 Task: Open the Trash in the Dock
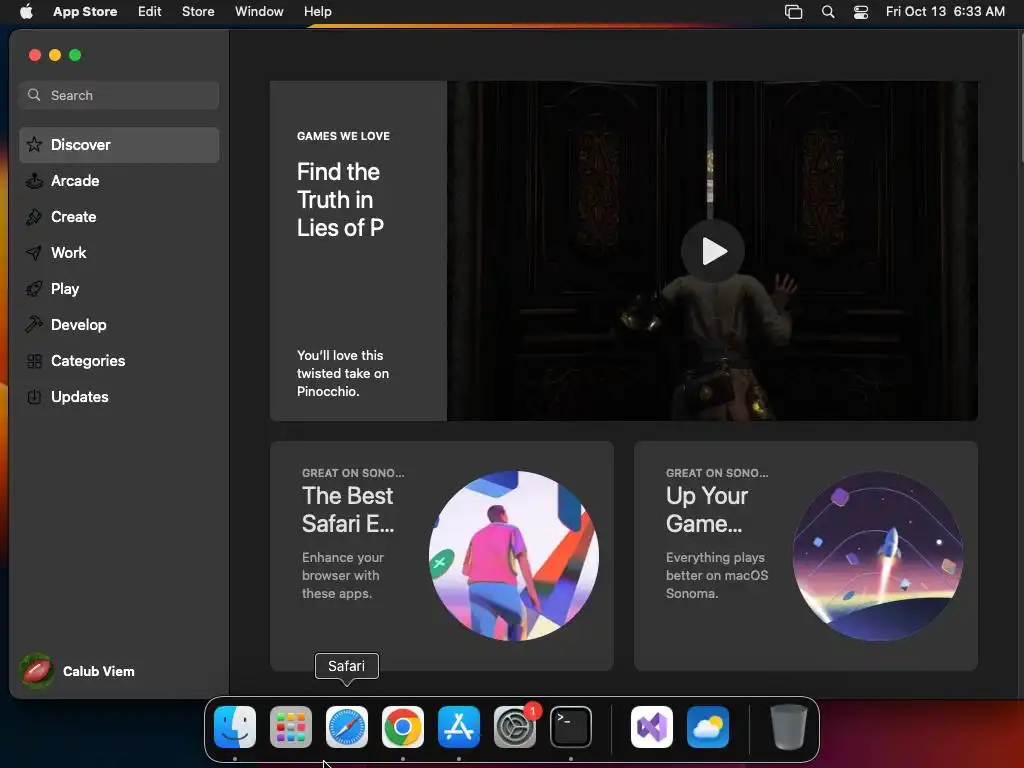point(789,726)
